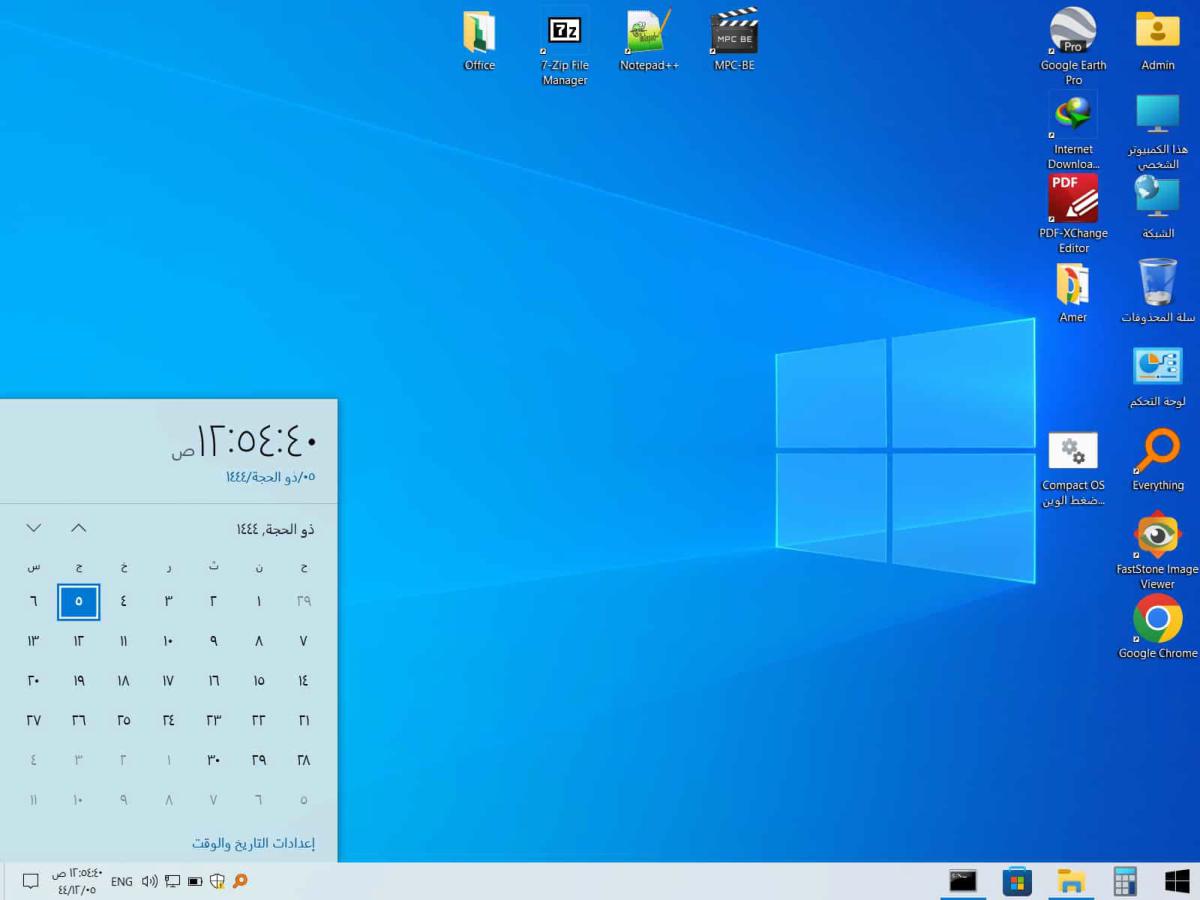
Task: Open the 7-Zip File Manager shortcut
Action: pos(564,33)
